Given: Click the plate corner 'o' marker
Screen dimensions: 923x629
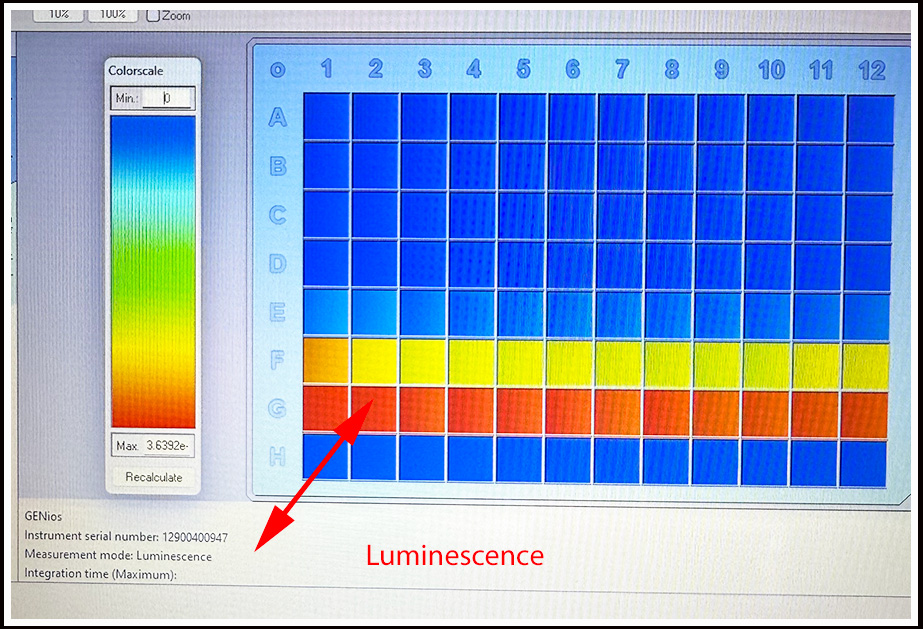Looking at the screenshot, I should [277, 70].
